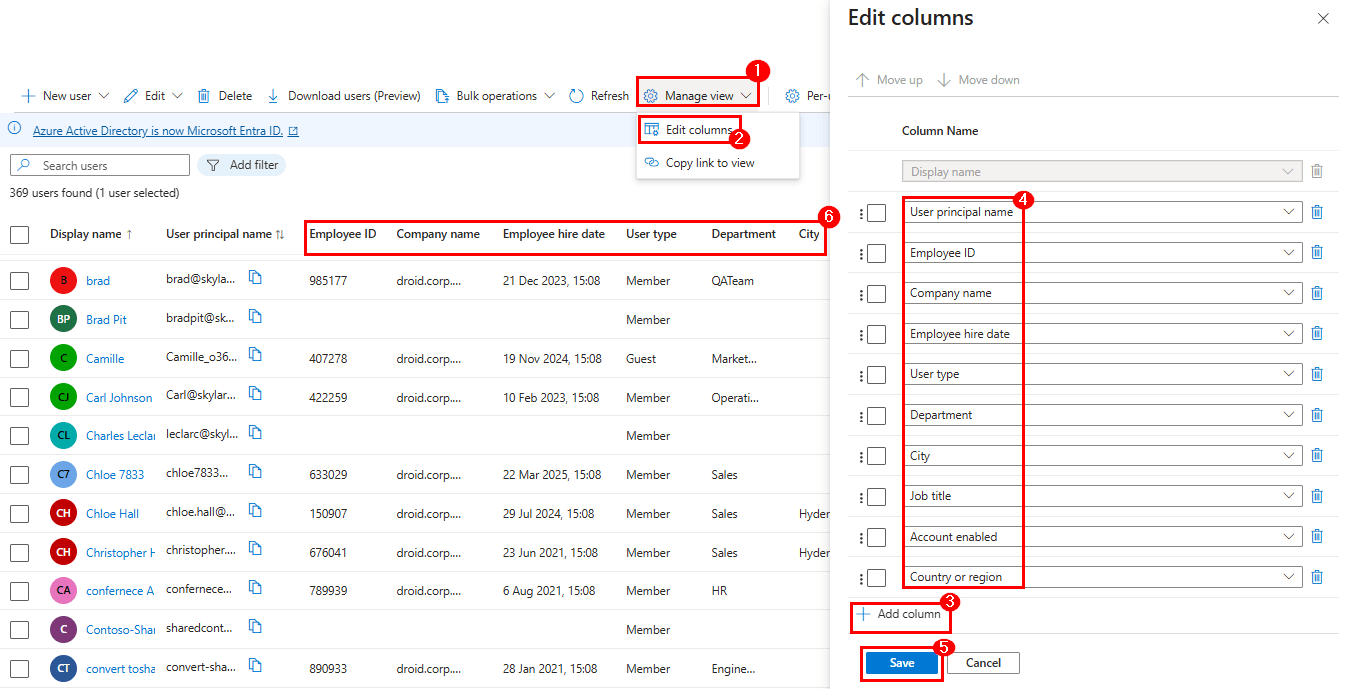Click Save in Edit columns

point(902,663)
